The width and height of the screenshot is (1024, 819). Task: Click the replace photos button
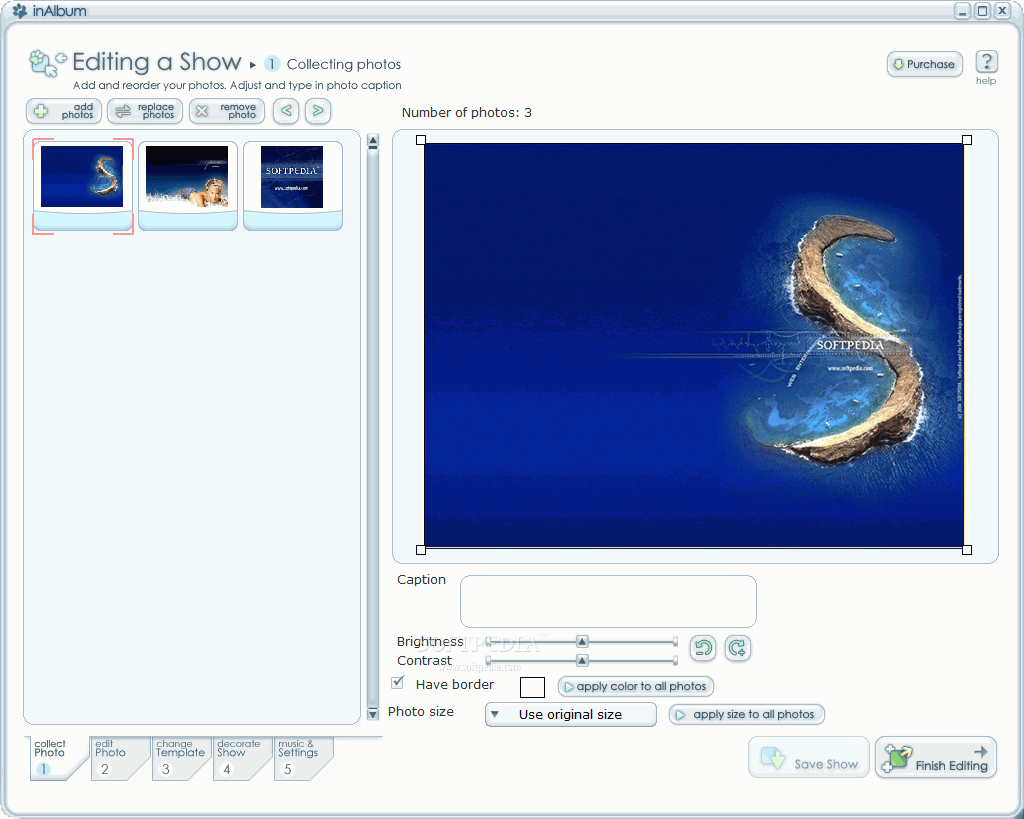click(145, 111)
